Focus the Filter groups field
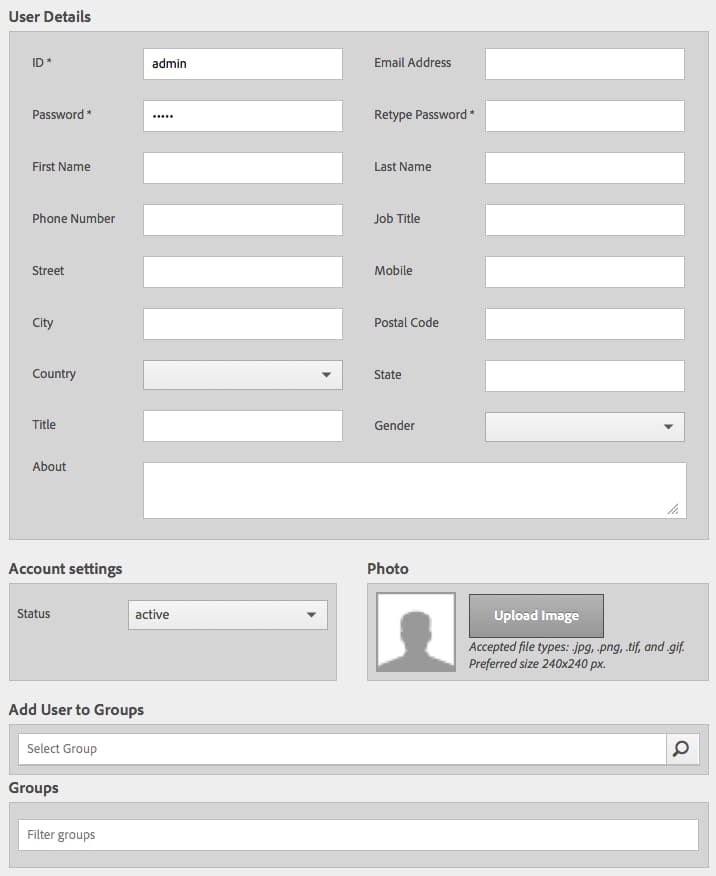 [x=358, y=835]
